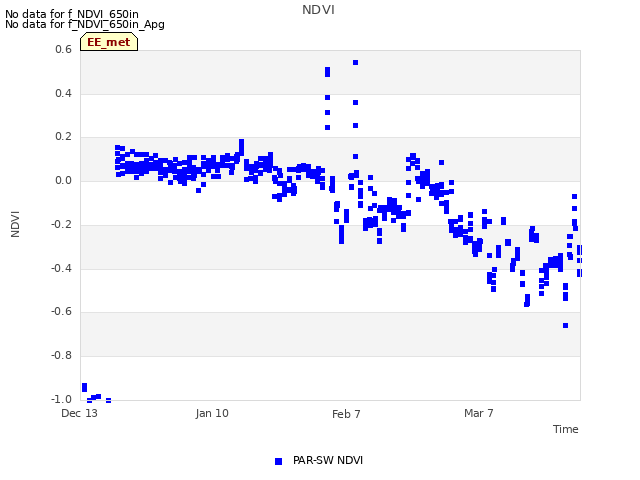Click the -0.6 y-axis tick label

coord(61,312)
